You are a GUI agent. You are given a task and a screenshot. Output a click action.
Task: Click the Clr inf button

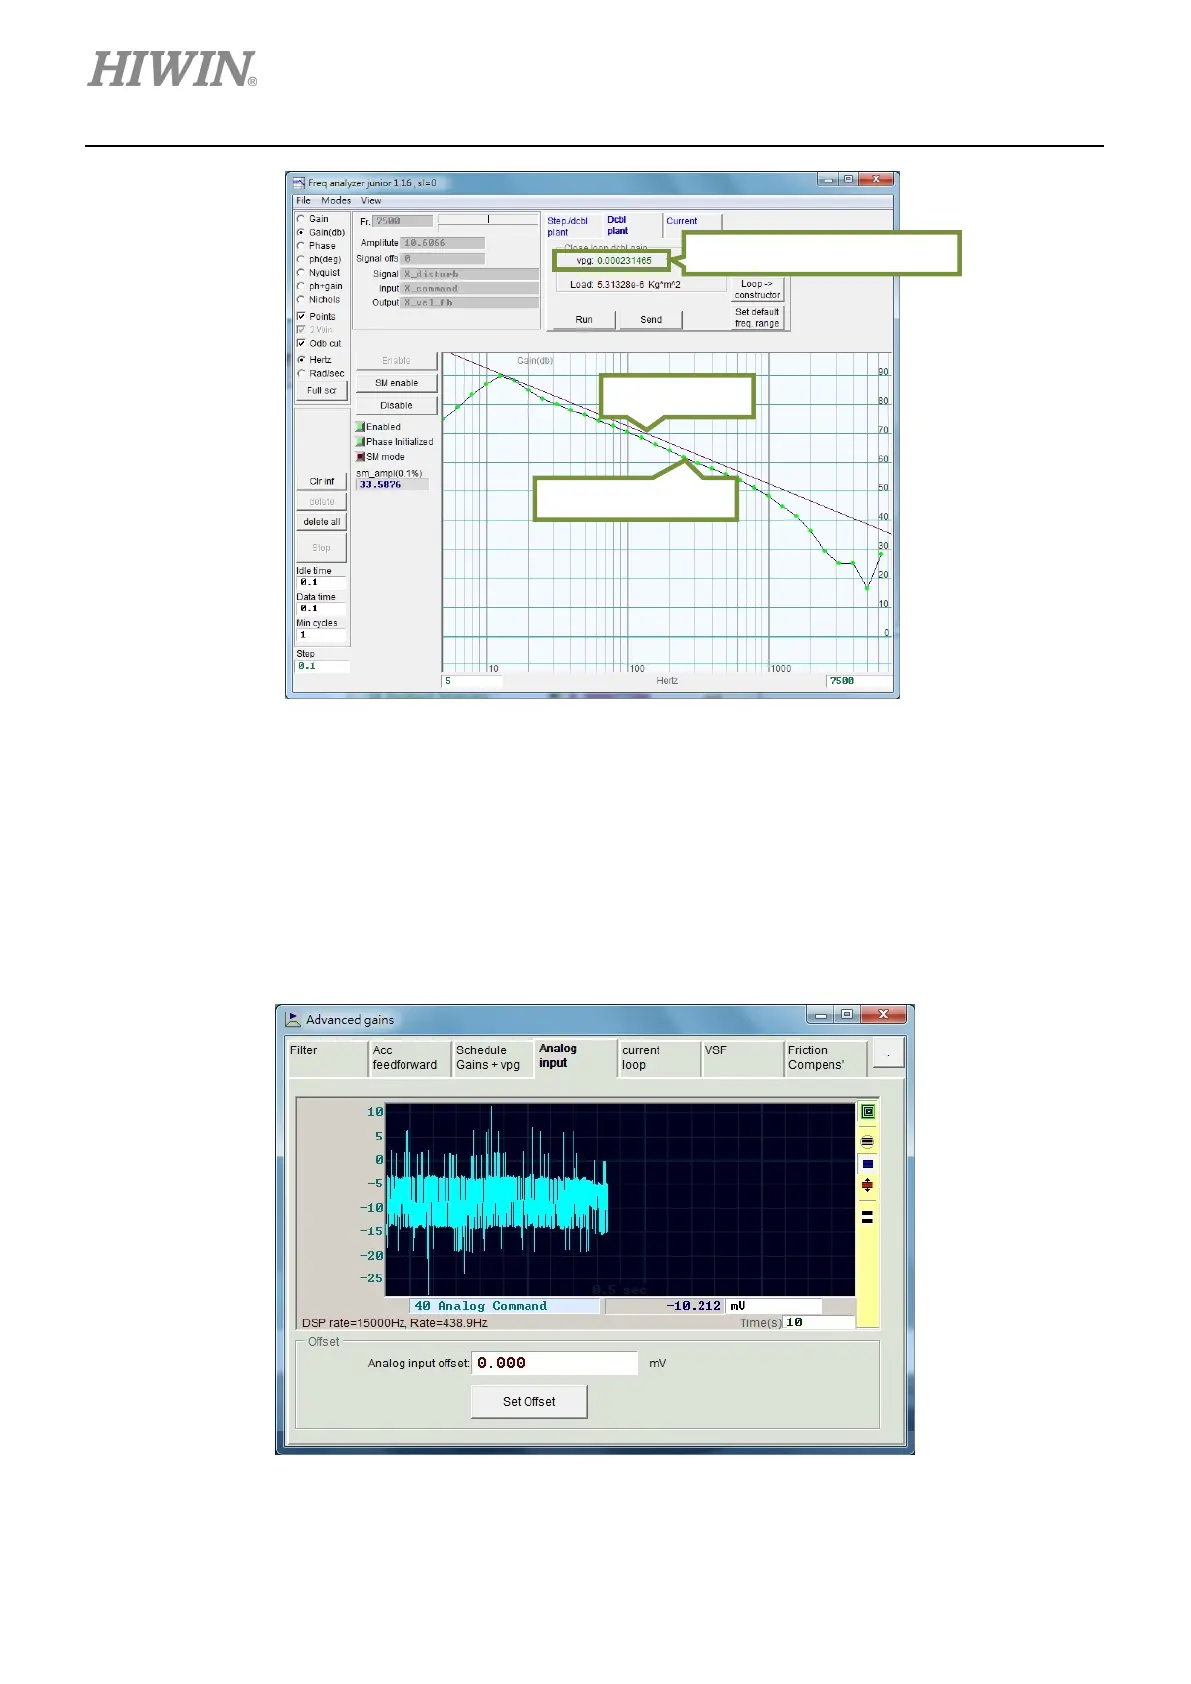322,482
